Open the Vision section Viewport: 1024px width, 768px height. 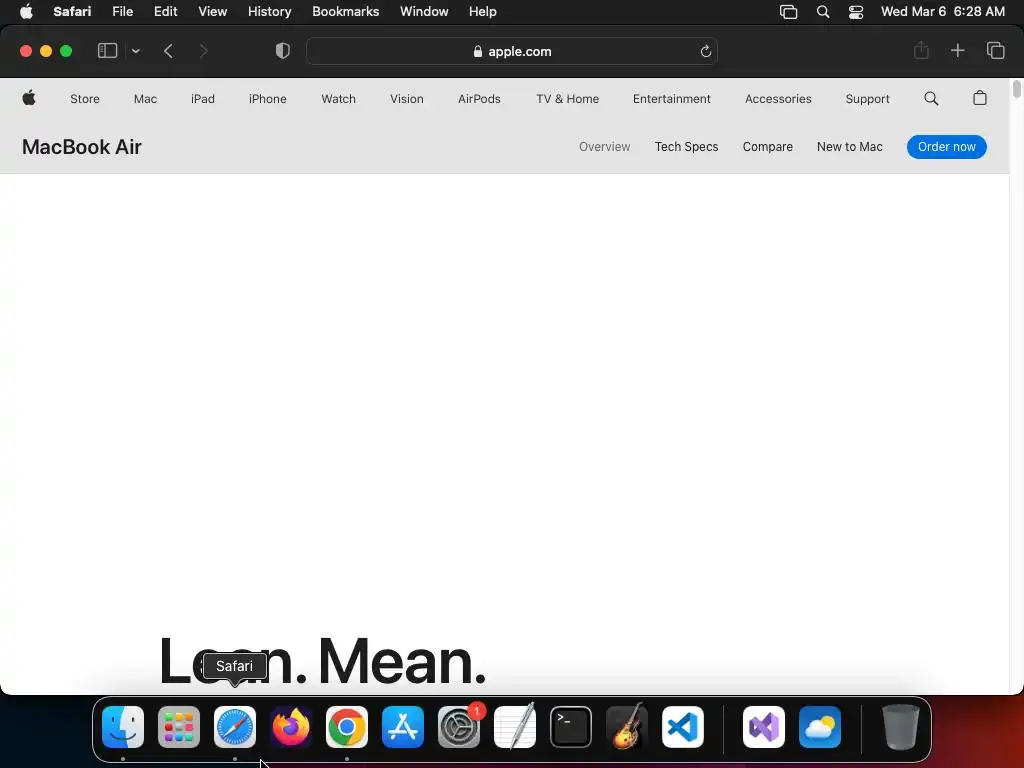[407, 99]
